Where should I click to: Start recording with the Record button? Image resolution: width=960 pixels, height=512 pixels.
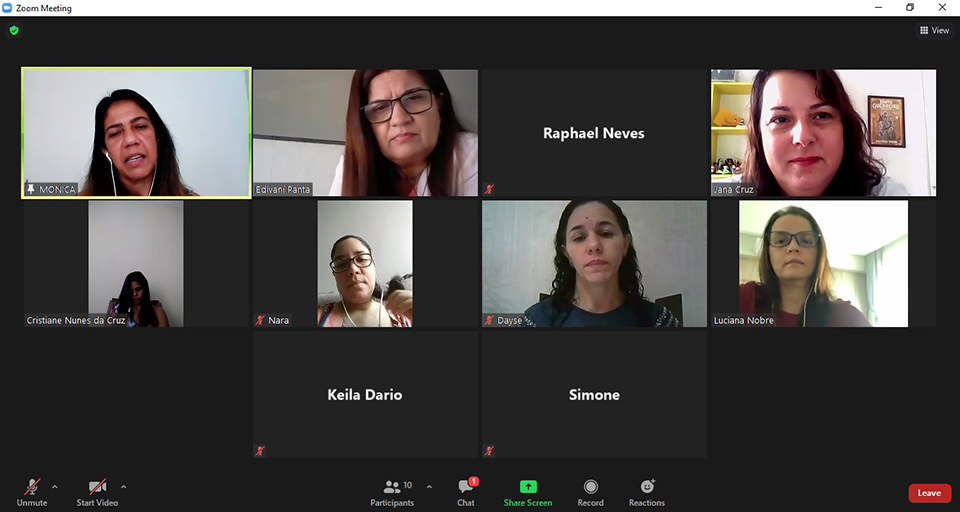click(590, 493)
